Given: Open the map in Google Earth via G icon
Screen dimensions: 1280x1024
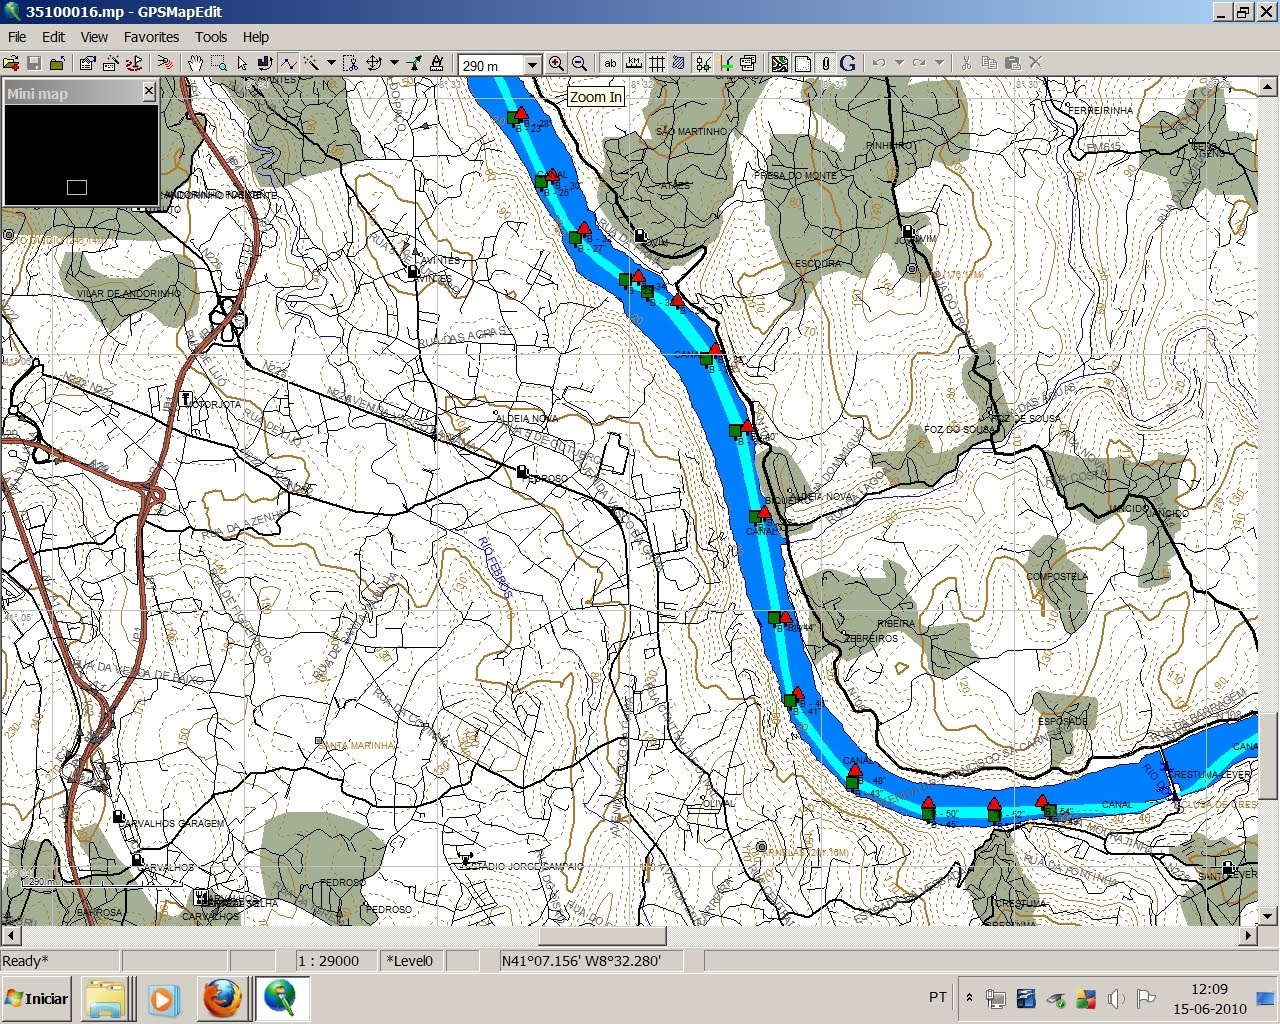Looking at the screenshot, I should click(847, 63).
